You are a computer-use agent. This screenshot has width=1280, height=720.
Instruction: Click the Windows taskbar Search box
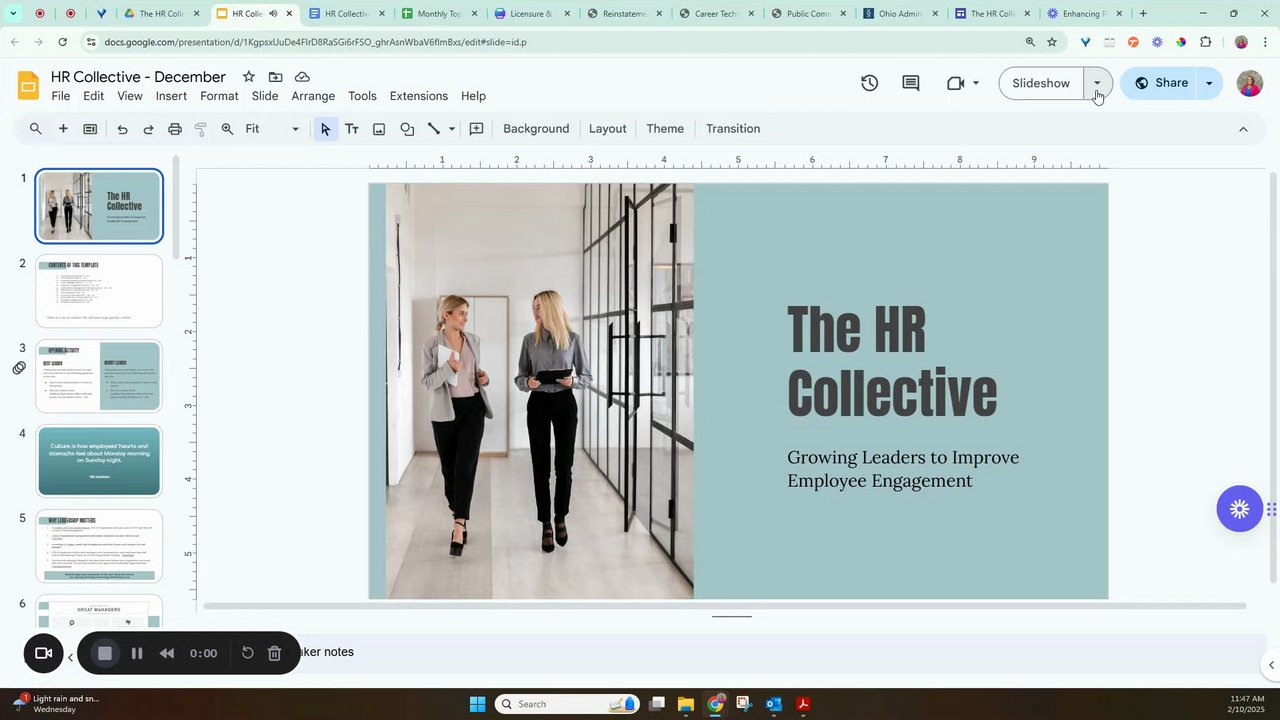(x=568, y=704)
